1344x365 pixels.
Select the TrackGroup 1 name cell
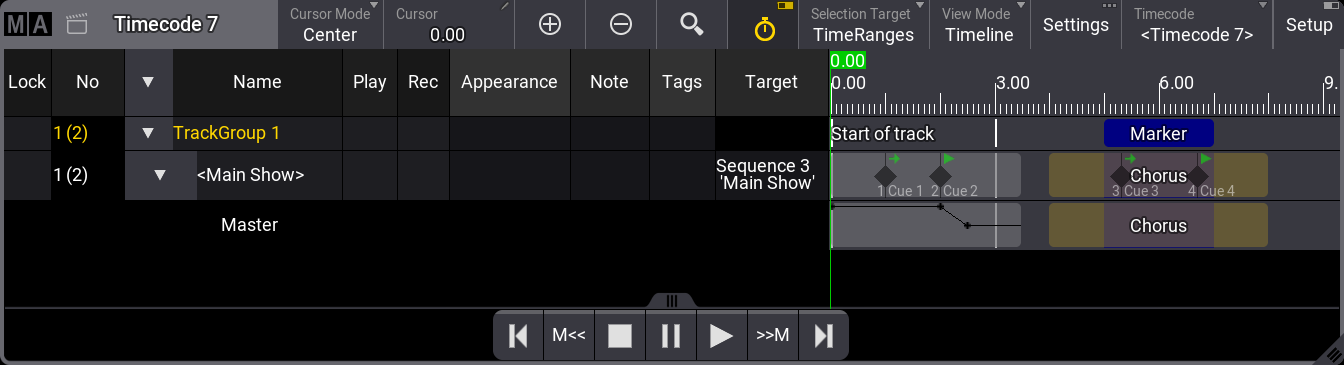tap(257, 133)
